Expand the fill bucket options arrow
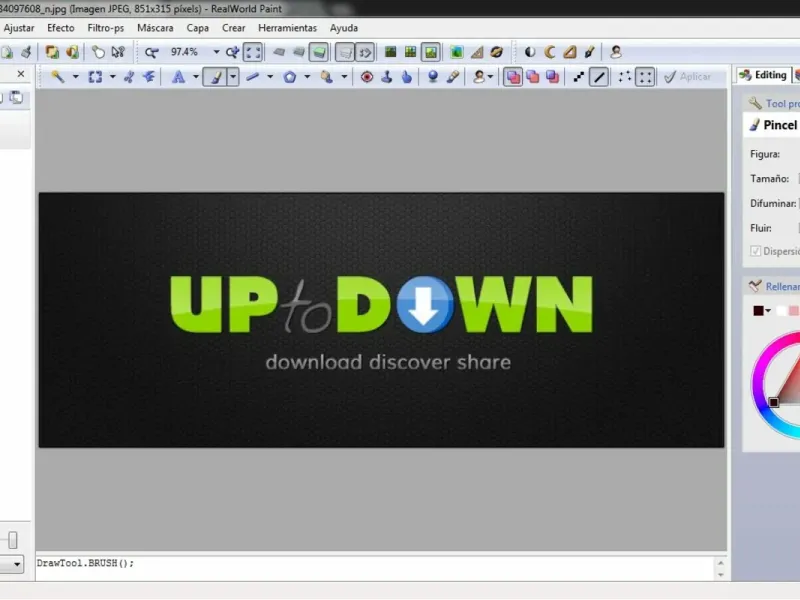Screen dimensions: 800x600 coord(344,77)
